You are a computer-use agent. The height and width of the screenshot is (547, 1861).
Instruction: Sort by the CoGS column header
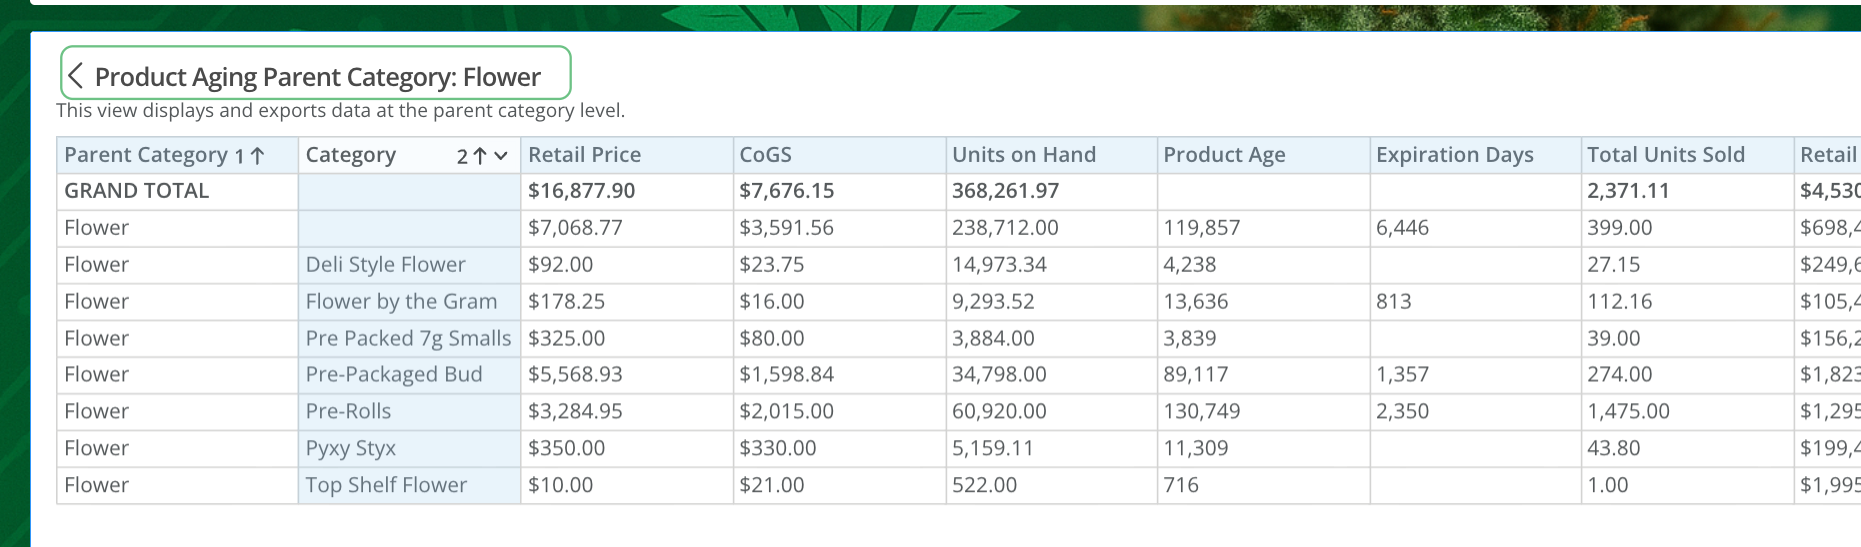(765, 155)
